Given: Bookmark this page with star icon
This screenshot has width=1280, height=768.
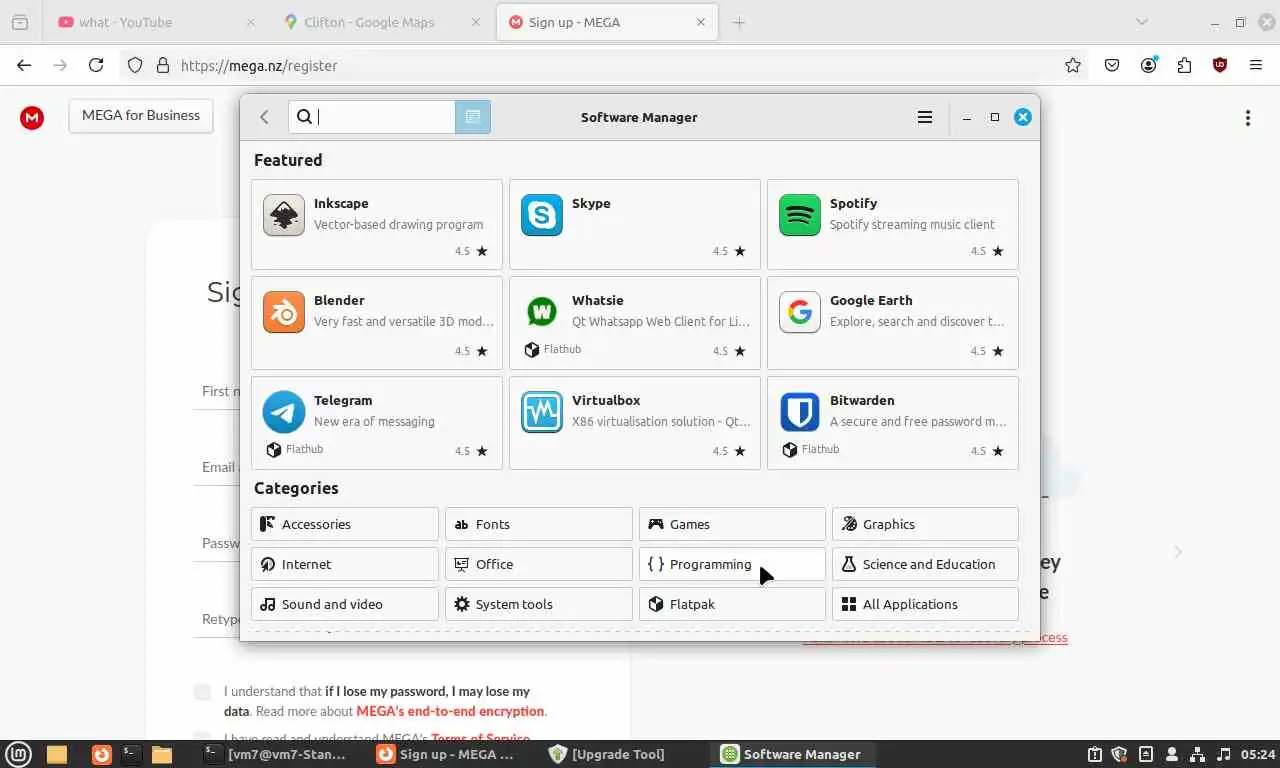Looking at the screenshot, I should (1073, 65).
